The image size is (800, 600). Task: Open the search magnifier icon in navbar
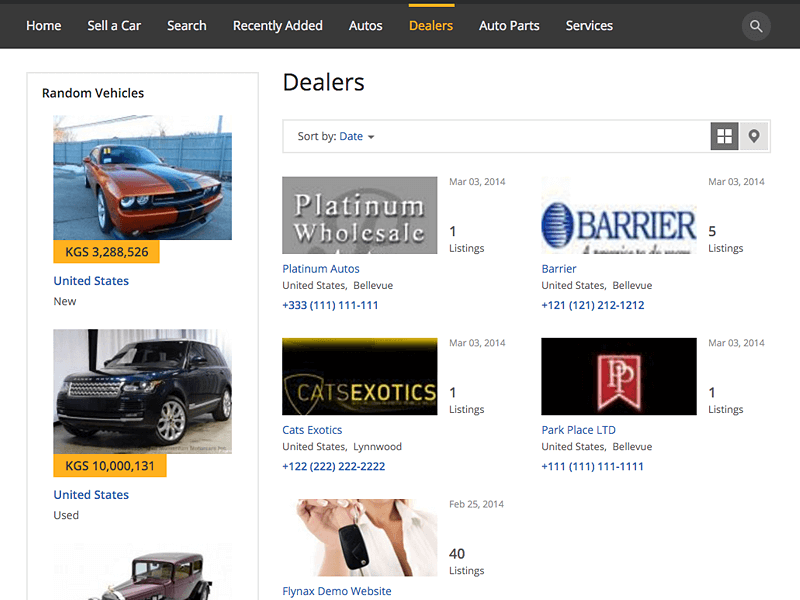(756, 26)
